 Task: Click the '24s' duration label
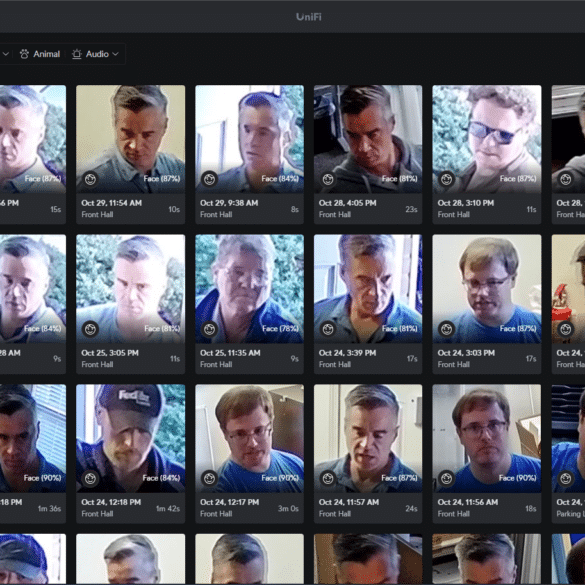[x=412, y=509]
